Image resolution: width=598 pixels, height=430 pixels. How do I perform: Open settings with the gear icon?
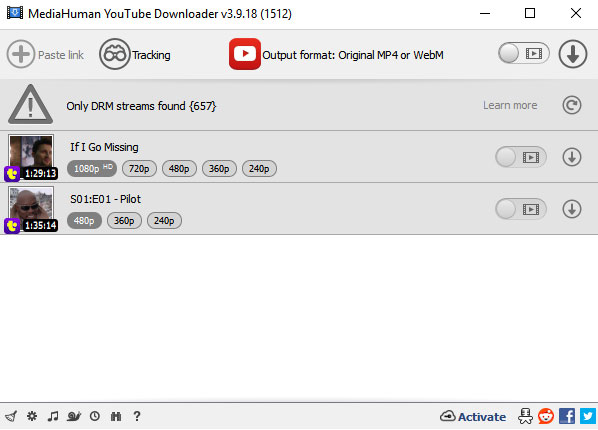coord(32,416)
